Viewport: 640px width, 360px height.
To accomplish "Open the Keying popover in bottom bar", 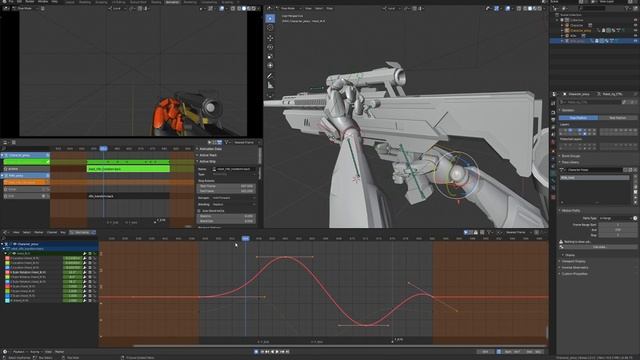I will pyautogui.click(x=35, y=351).
